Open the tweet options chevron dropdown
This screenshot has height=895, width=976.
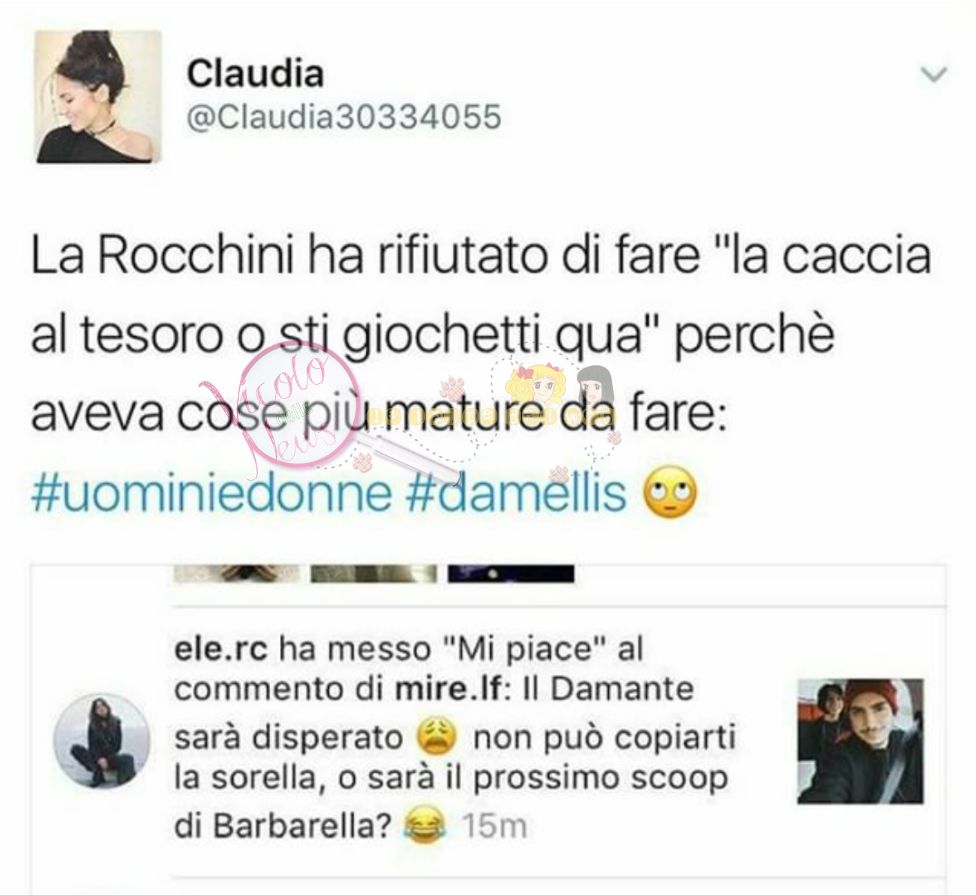[934, 75]
